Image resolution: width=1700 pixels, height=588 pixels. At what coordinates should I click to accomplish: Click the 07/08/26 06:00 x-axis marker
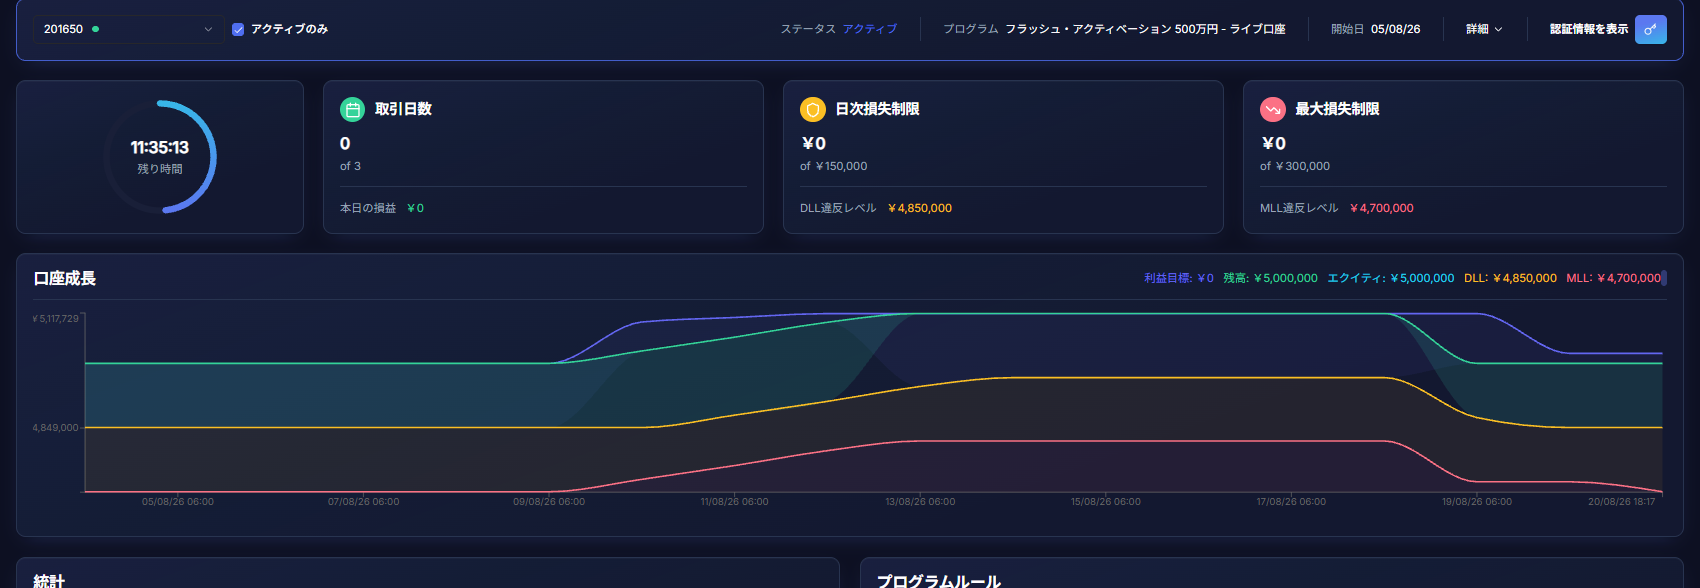[x=363, y=502]
